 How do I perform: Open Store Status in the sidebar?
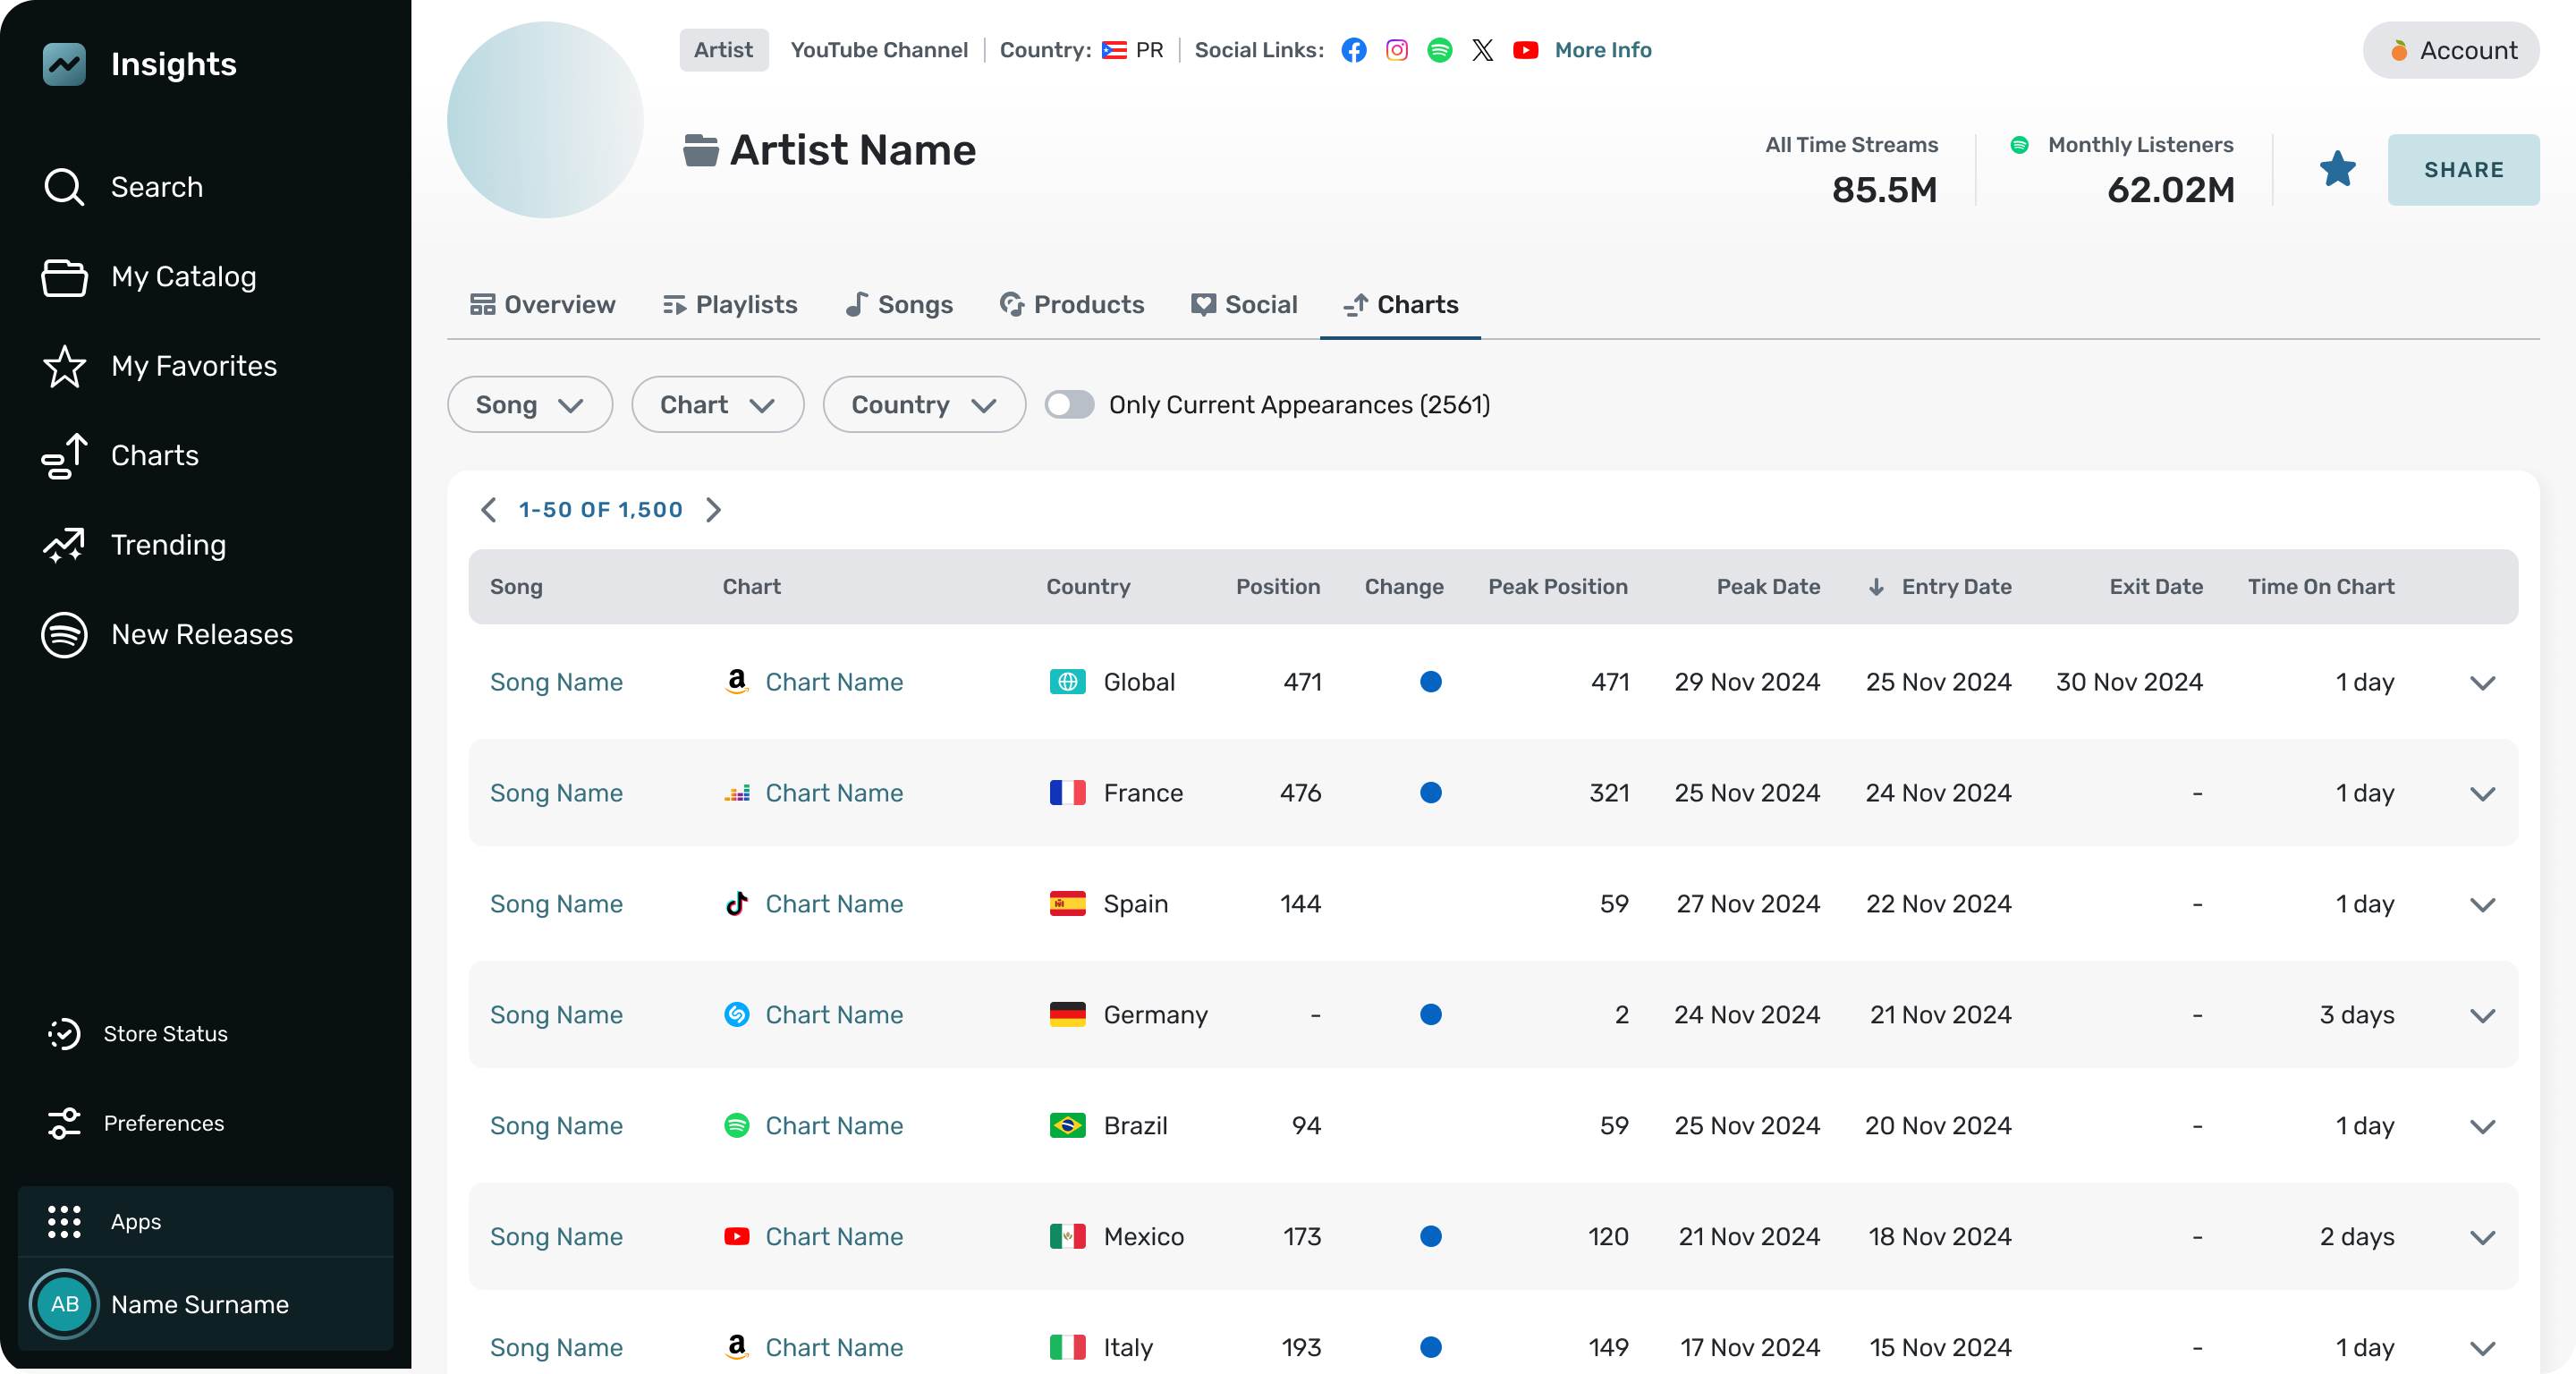[165, 1033]
